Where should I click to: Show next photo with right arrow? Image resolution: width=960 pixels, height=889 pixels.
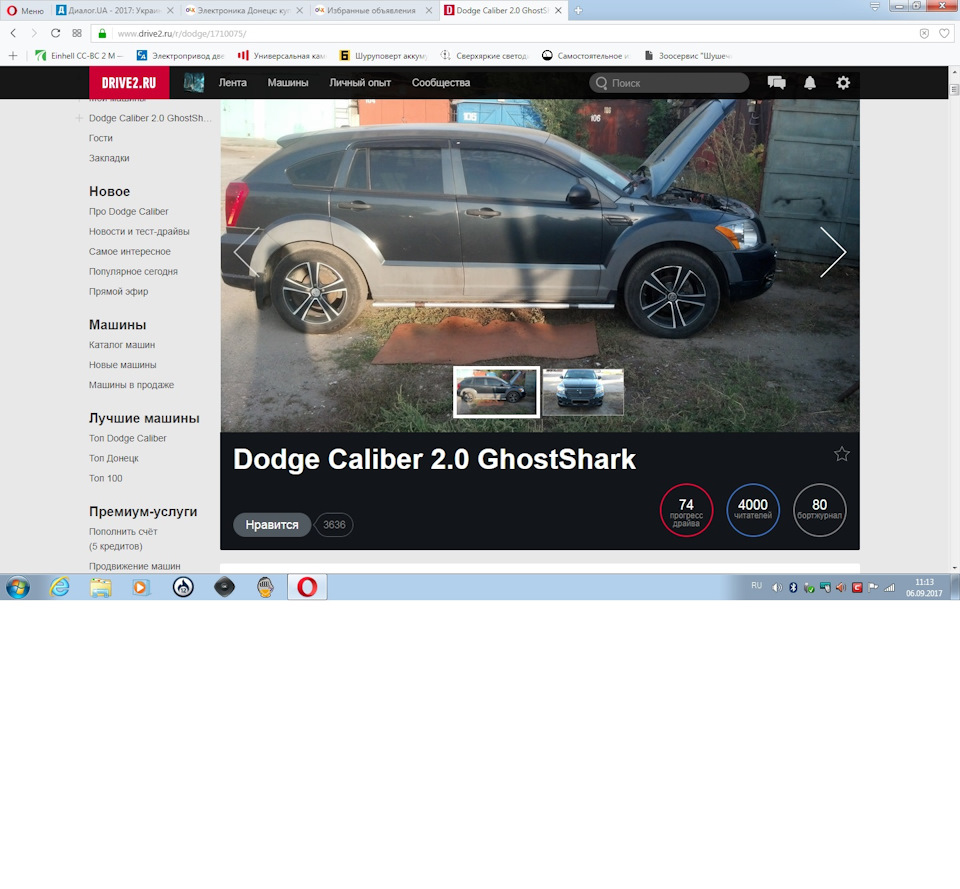click(x=833, y=252)
